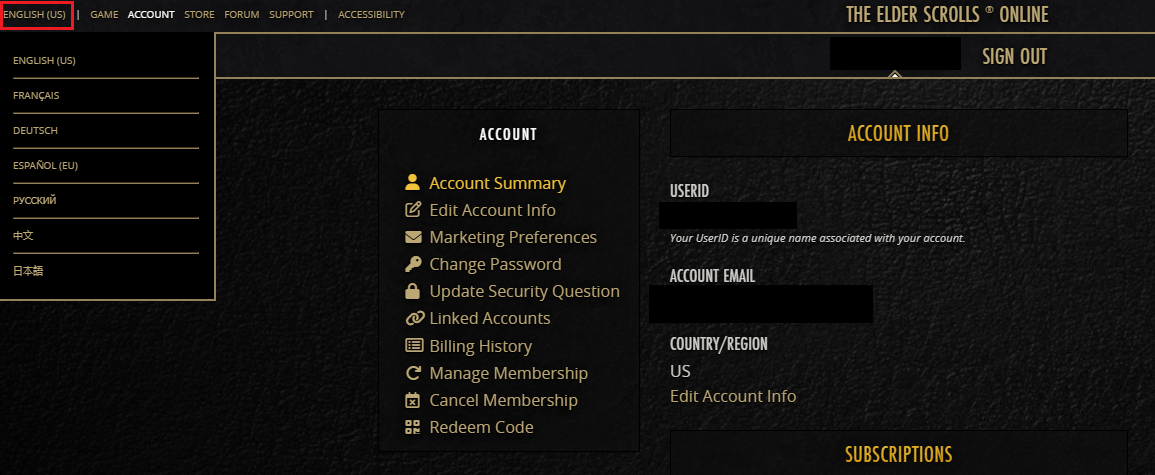Select Español (EU) from language list
The image size is (1155, 475).
[x=46, y=166]
